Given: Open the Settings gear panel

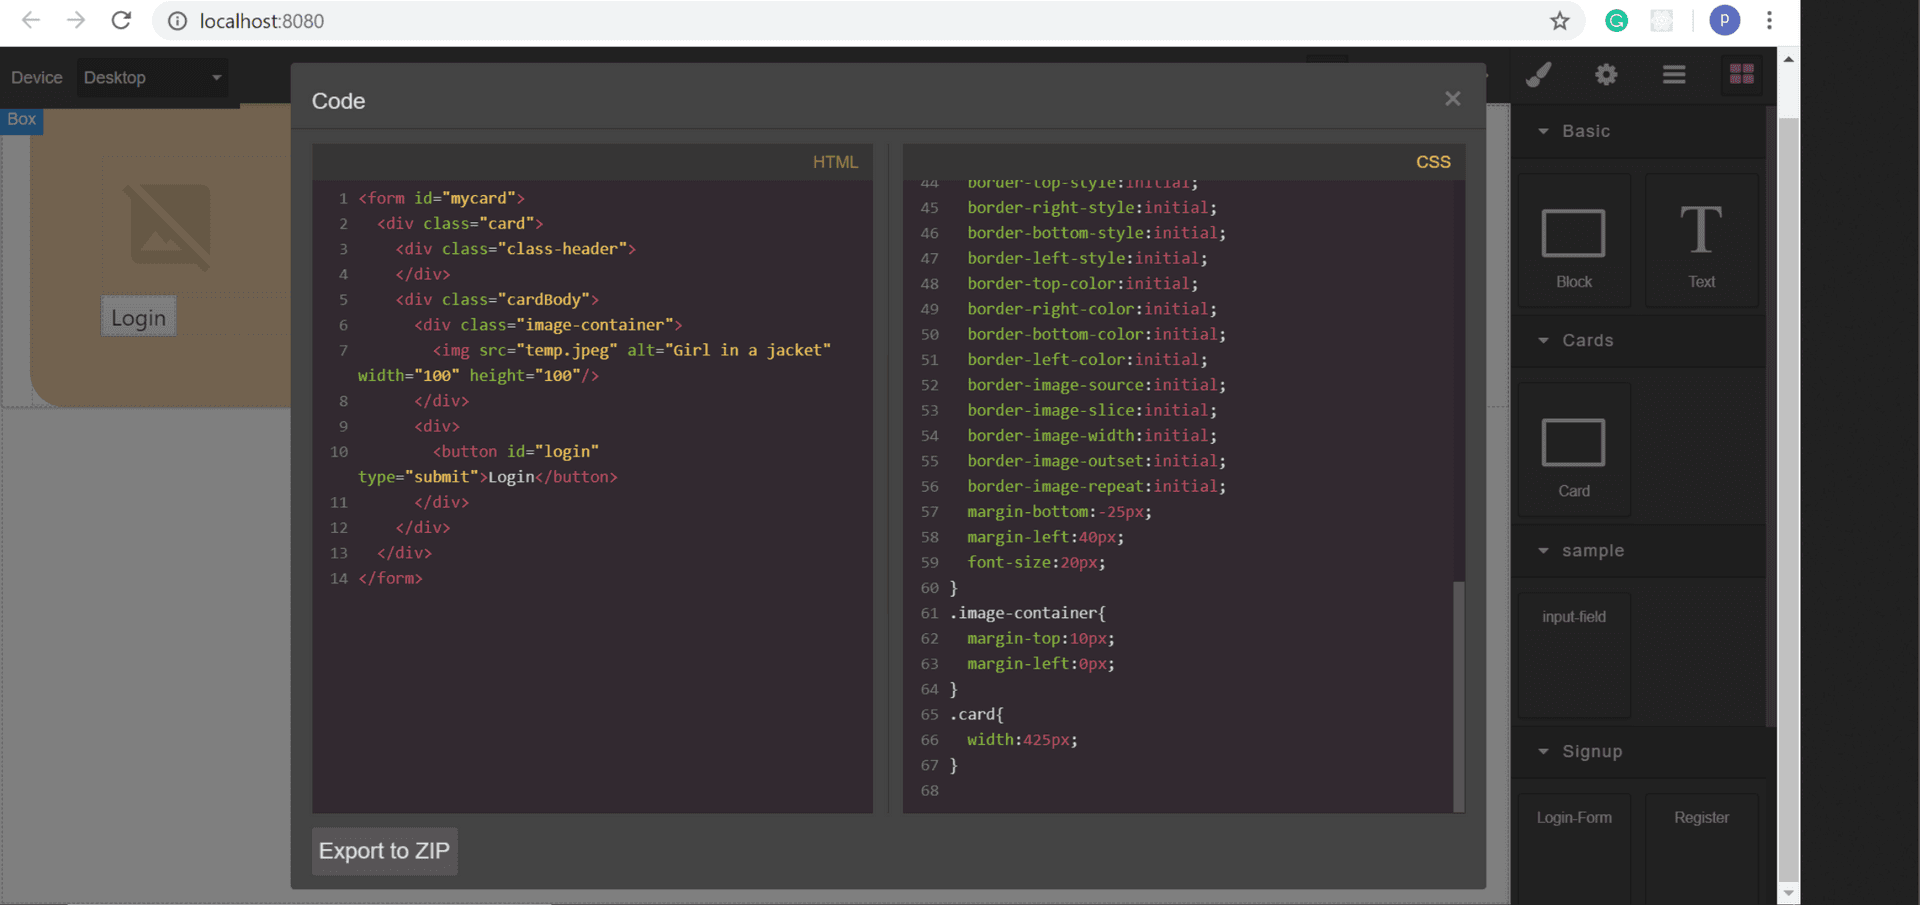Looking at the screenshot, I should point(1606,75).
